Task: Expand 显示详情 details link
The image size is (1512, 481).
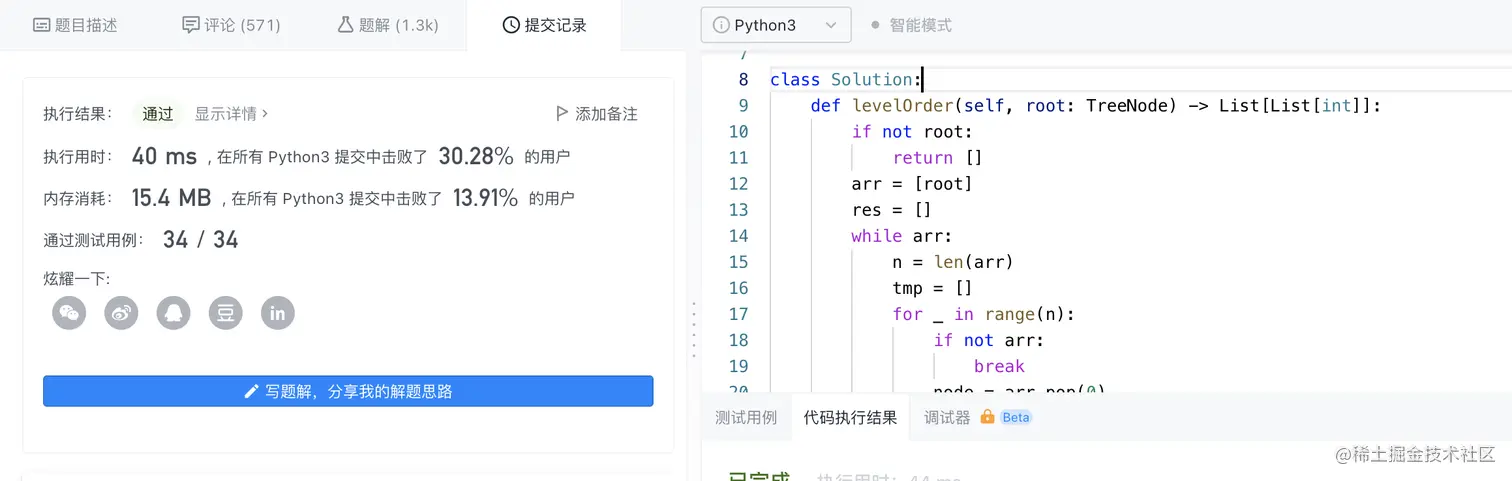Action: tap(231, 114)
